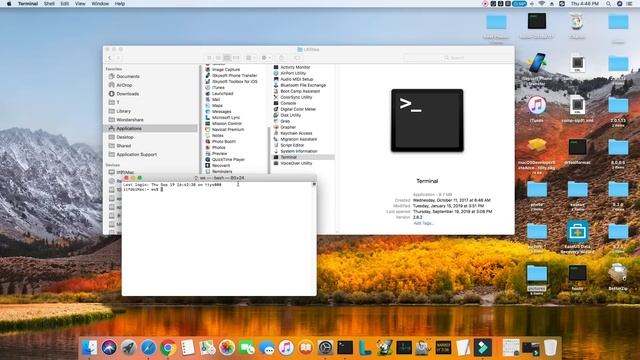Screen dimensions: 640x360
Task: Select Grapher in the Utilities list
Action: click(288, 127)
